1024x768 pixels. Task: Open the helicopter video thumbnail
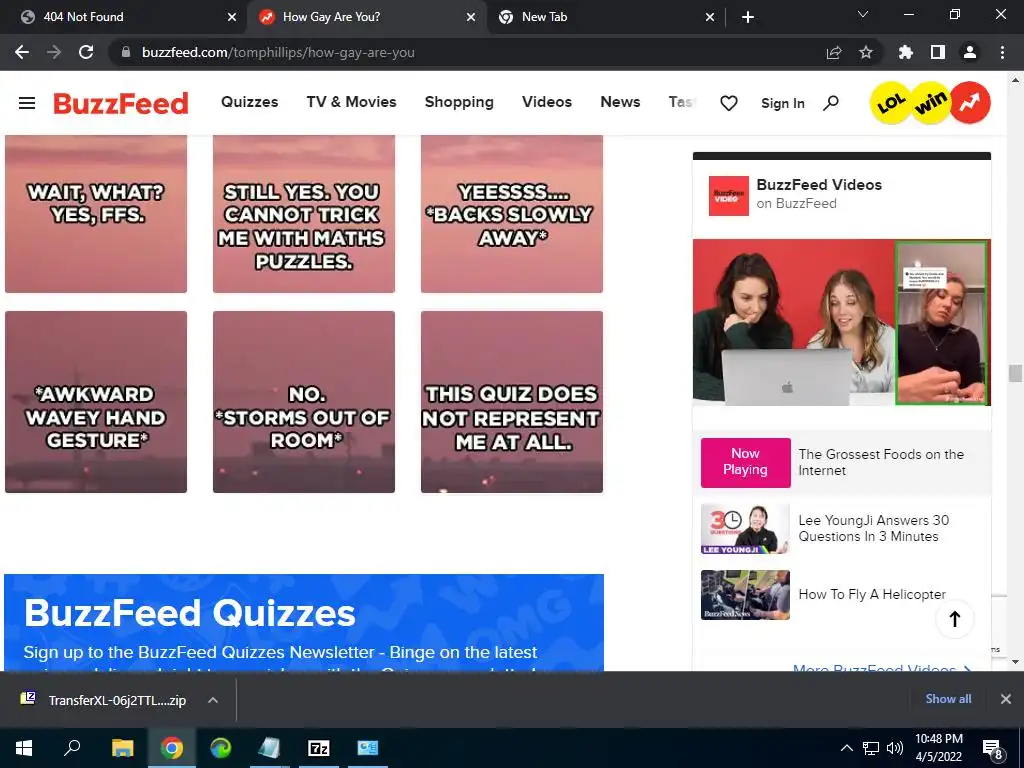745,595
